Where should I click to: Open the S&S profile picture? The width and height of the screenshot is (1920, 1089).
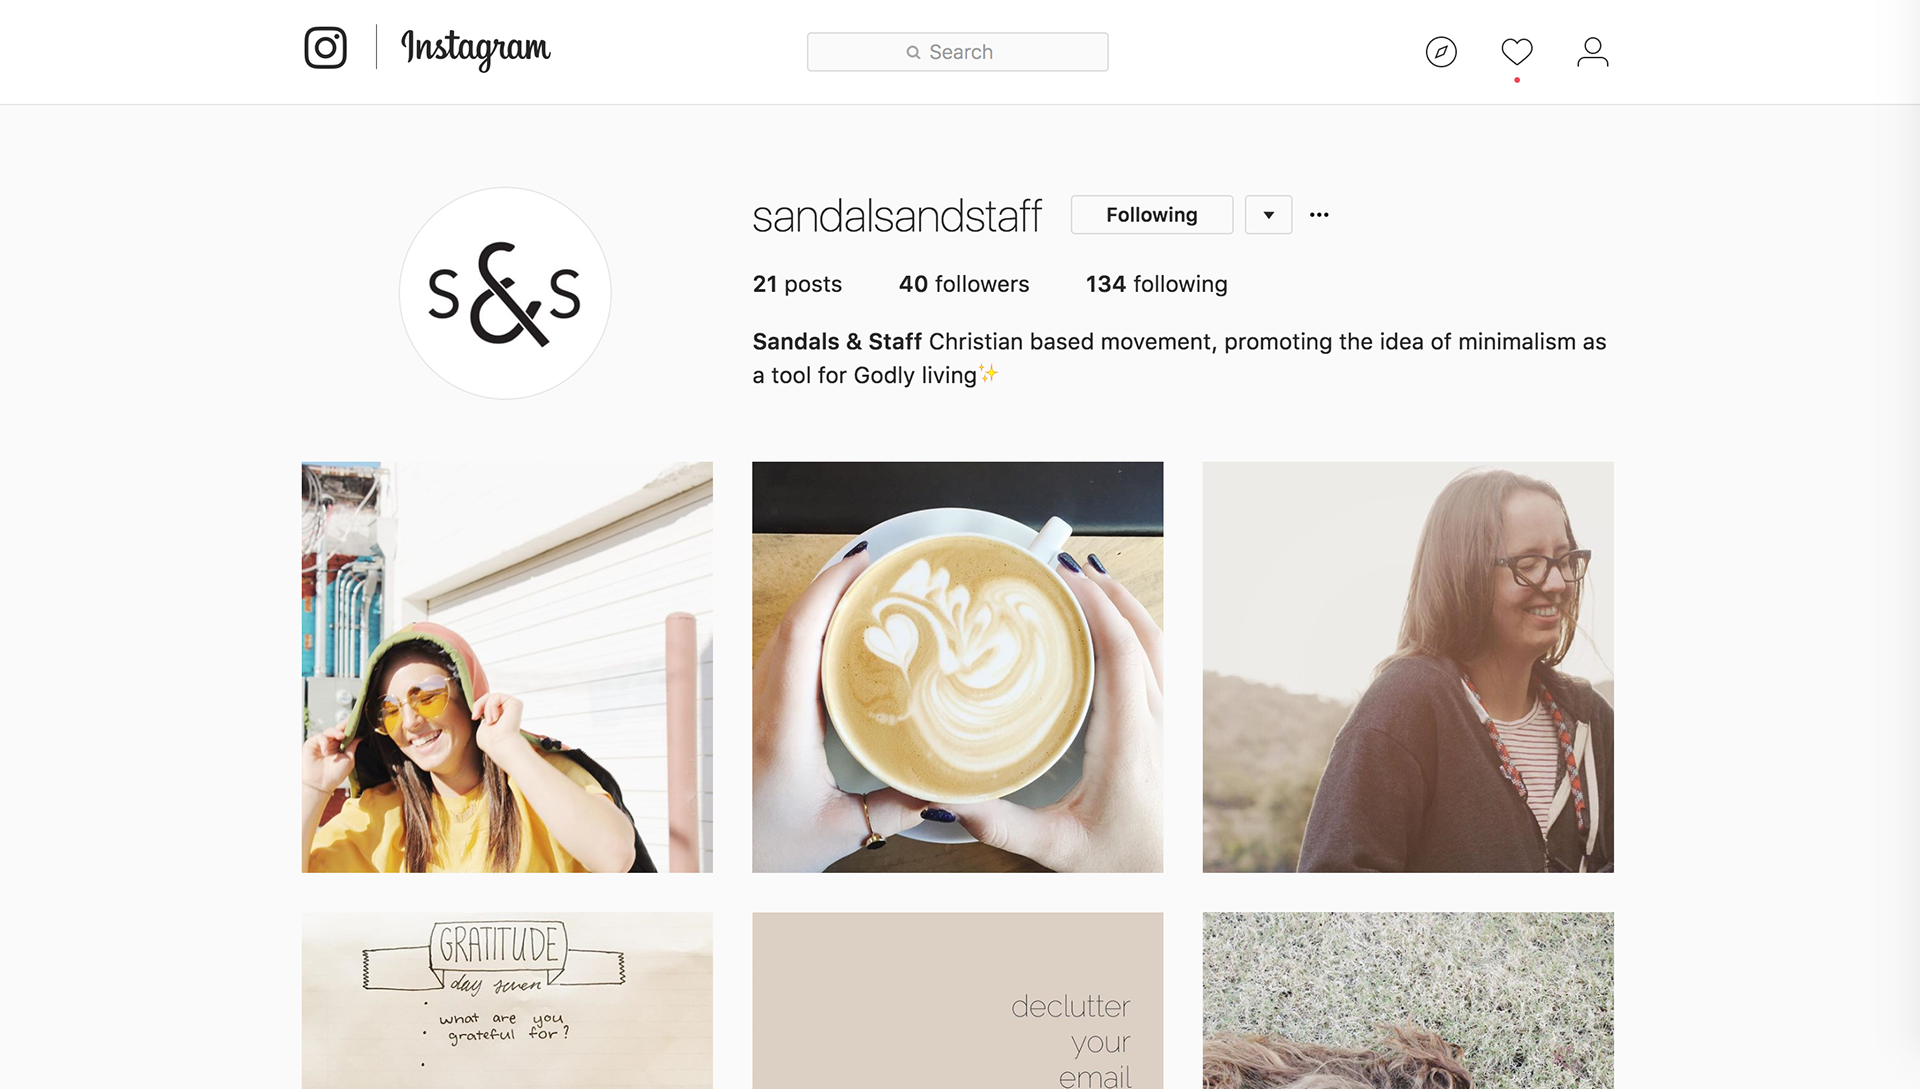coord(505,293)
